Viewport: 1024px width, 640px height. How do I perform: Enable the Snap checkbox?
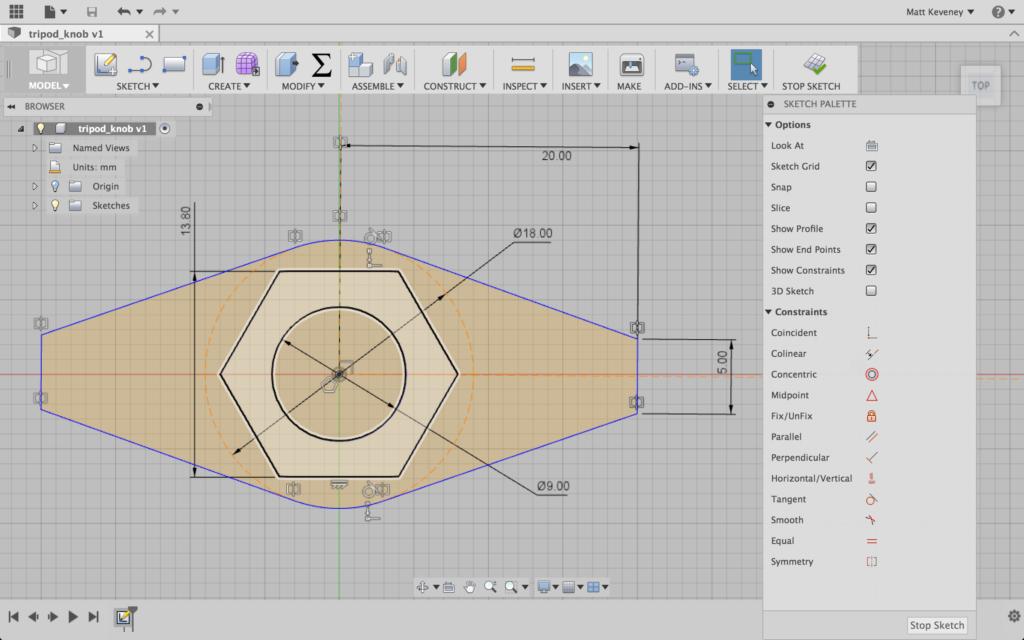871,187
